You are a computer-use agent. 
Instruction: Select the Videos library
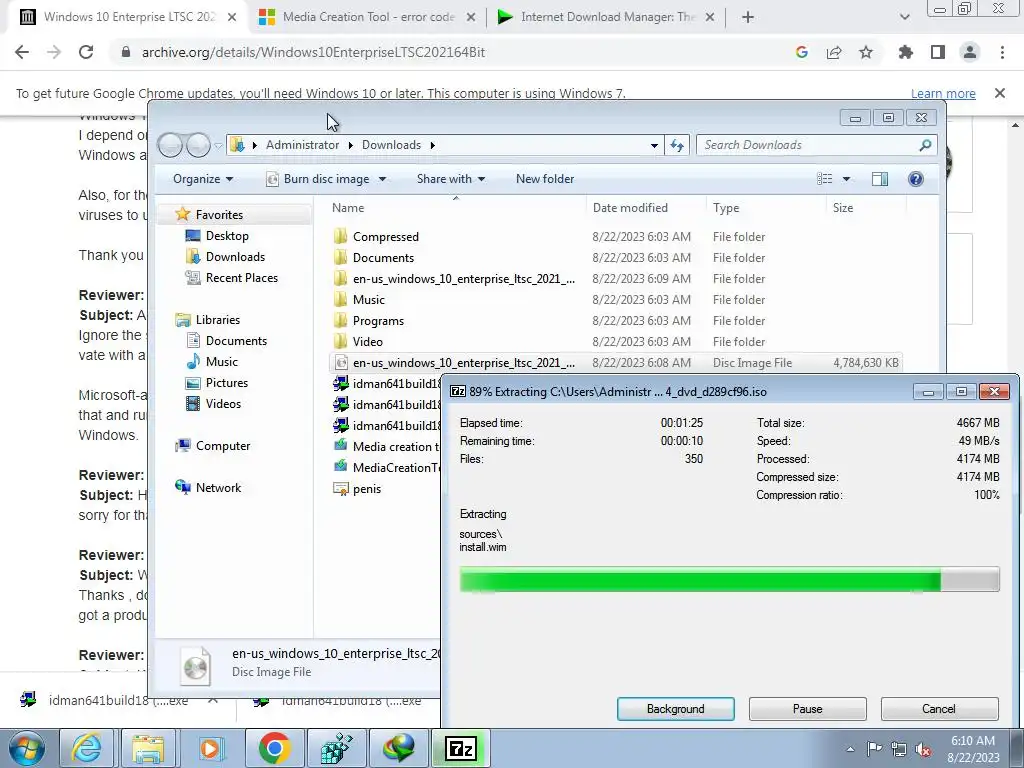[x=223, y=404]
